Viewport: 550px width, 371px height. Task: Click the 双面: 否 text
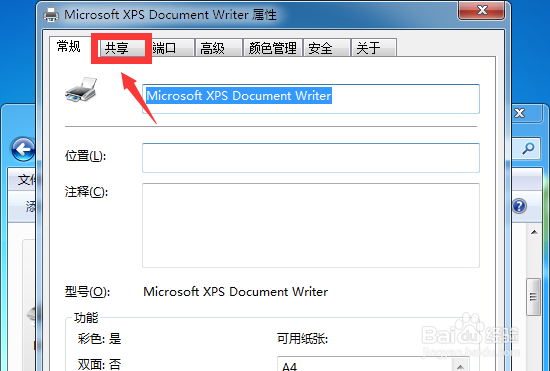(99, 364)
